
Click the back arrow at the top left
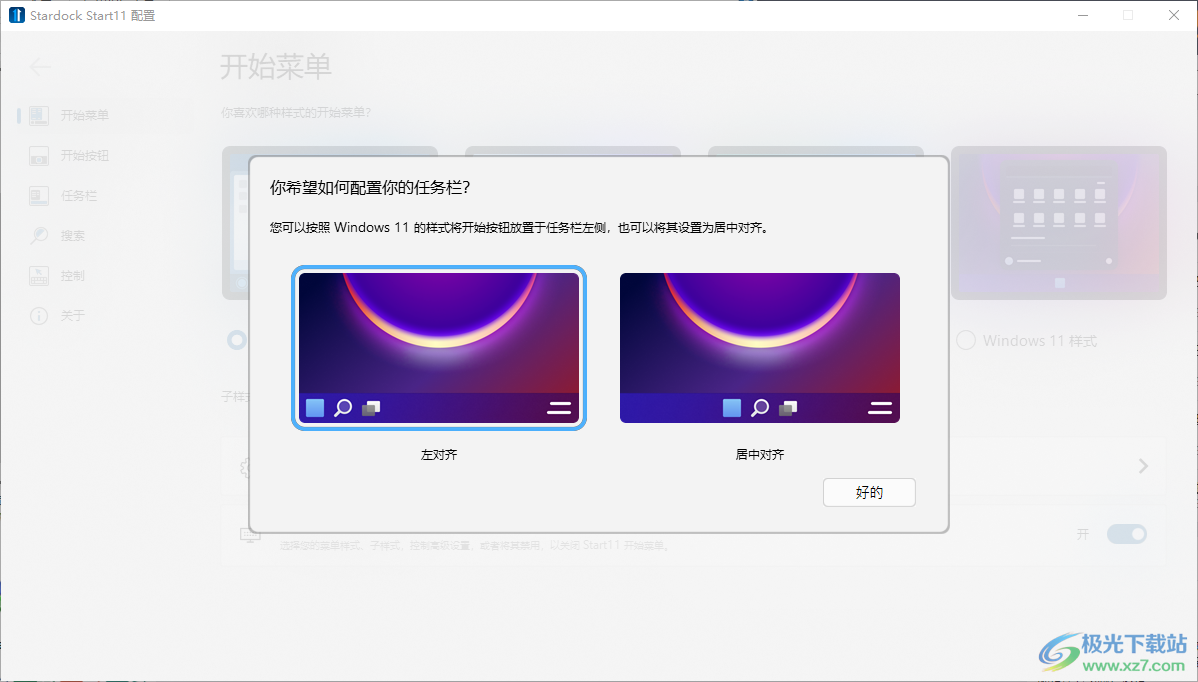click(40, 67)
